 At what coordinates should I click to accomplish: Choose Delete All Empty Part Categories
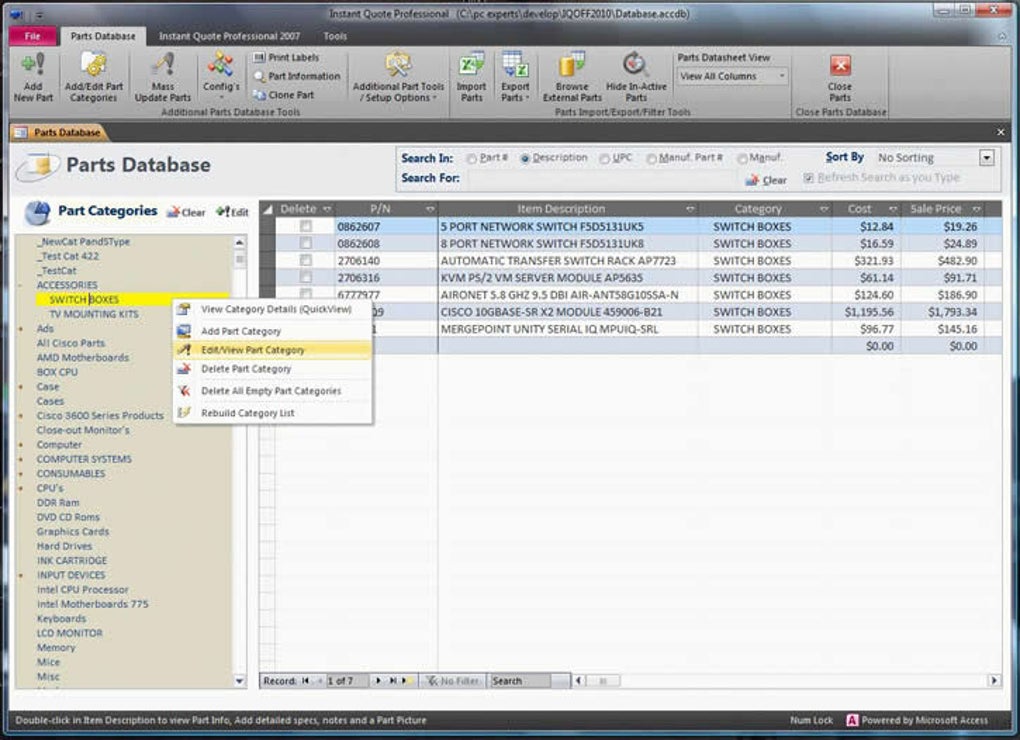[x=273, y=391]
